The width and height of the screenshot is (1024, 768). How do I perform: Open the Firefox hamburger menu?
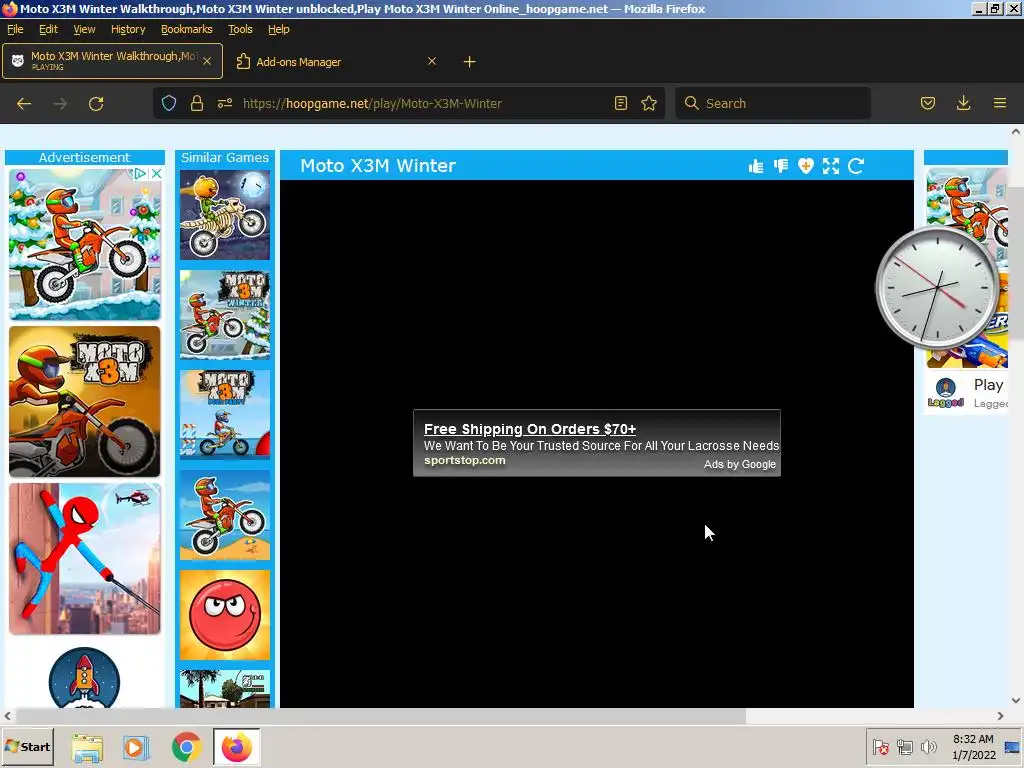(x=1000, y=103)
